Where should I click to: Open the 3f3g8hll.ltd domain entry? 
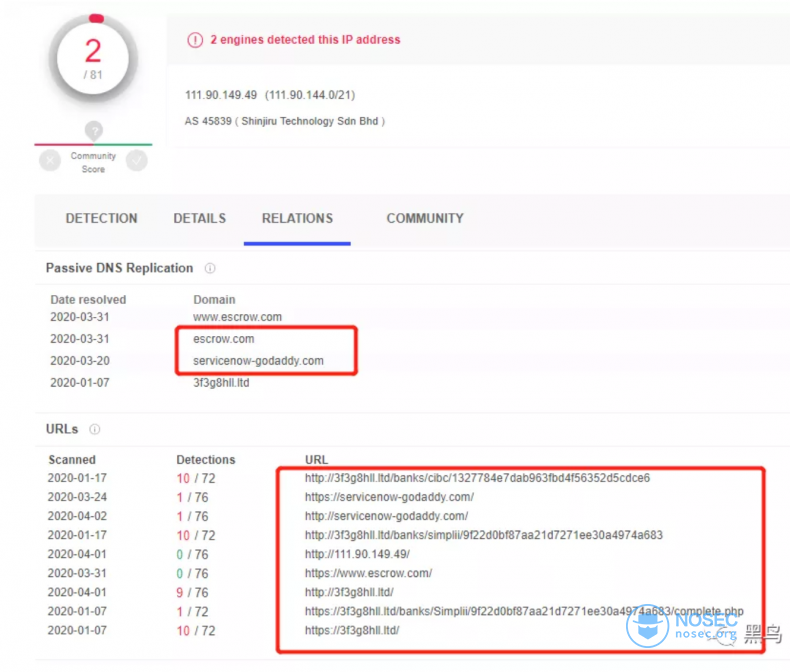(223, 383)
